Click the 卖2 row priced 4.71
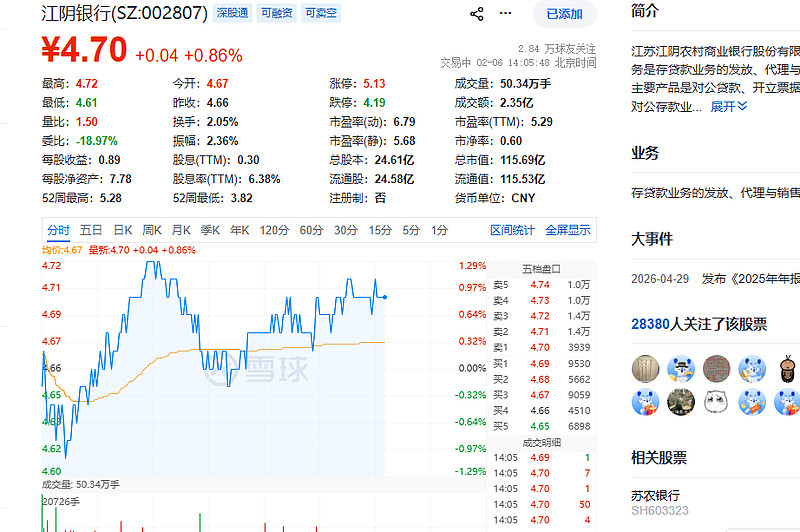Viewport: 800px width, 532px height. 541,332
